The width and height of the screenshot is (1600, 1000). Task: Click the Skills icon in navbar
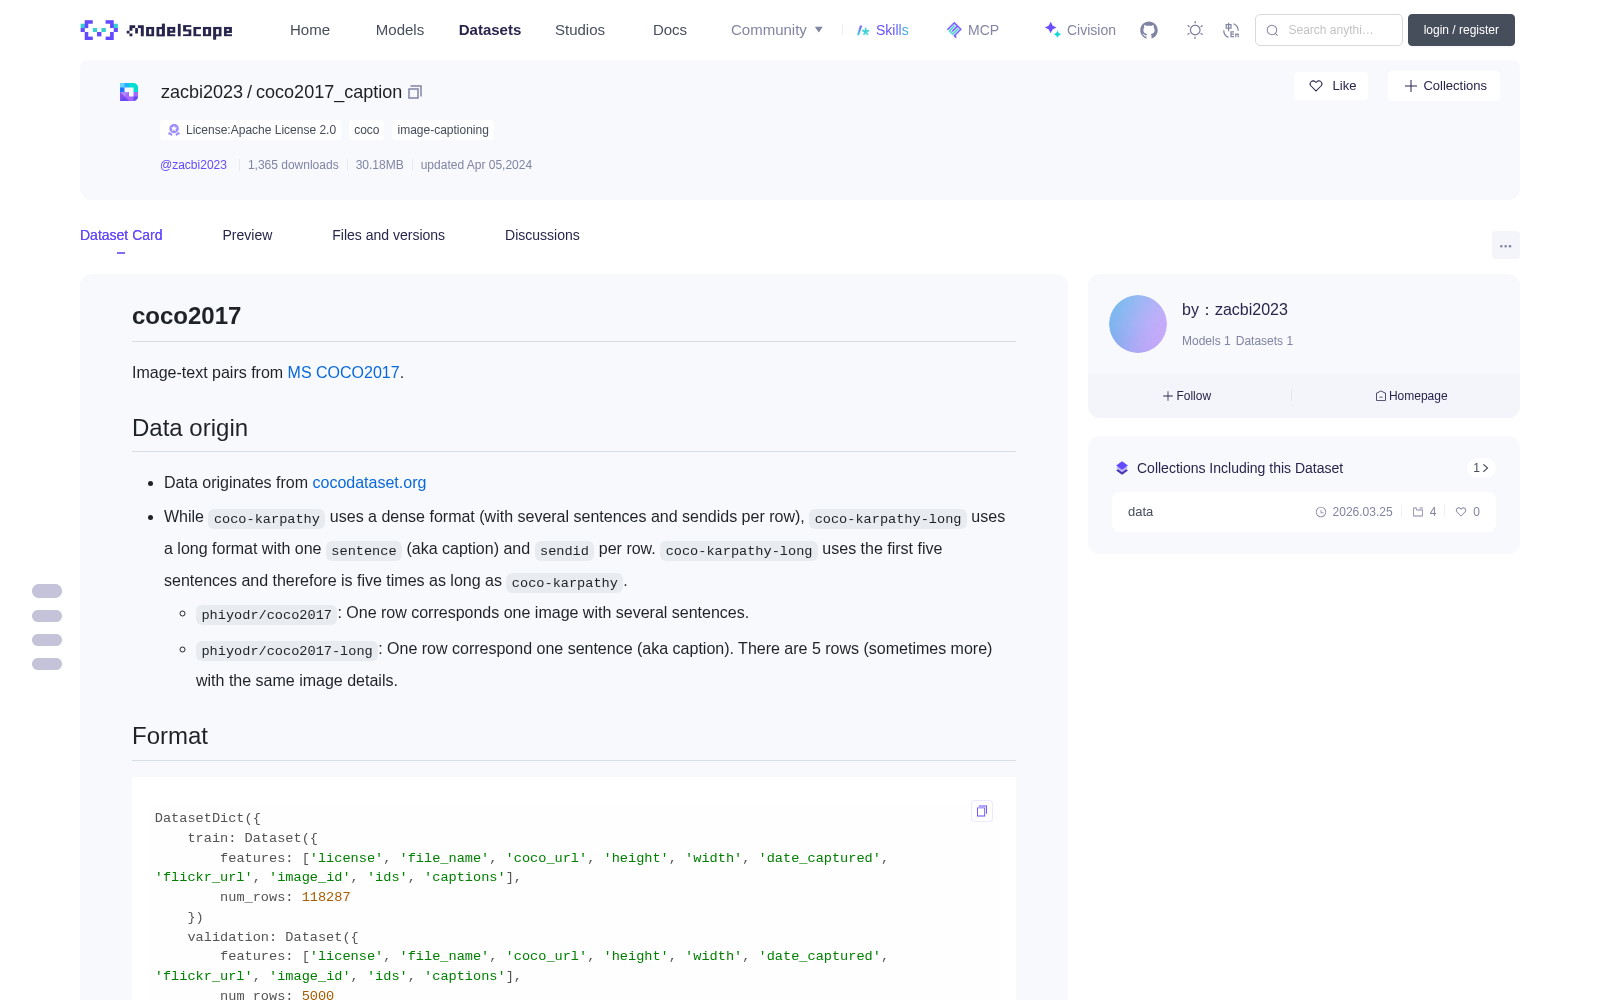pyautogui.click(x=863, y=30)
